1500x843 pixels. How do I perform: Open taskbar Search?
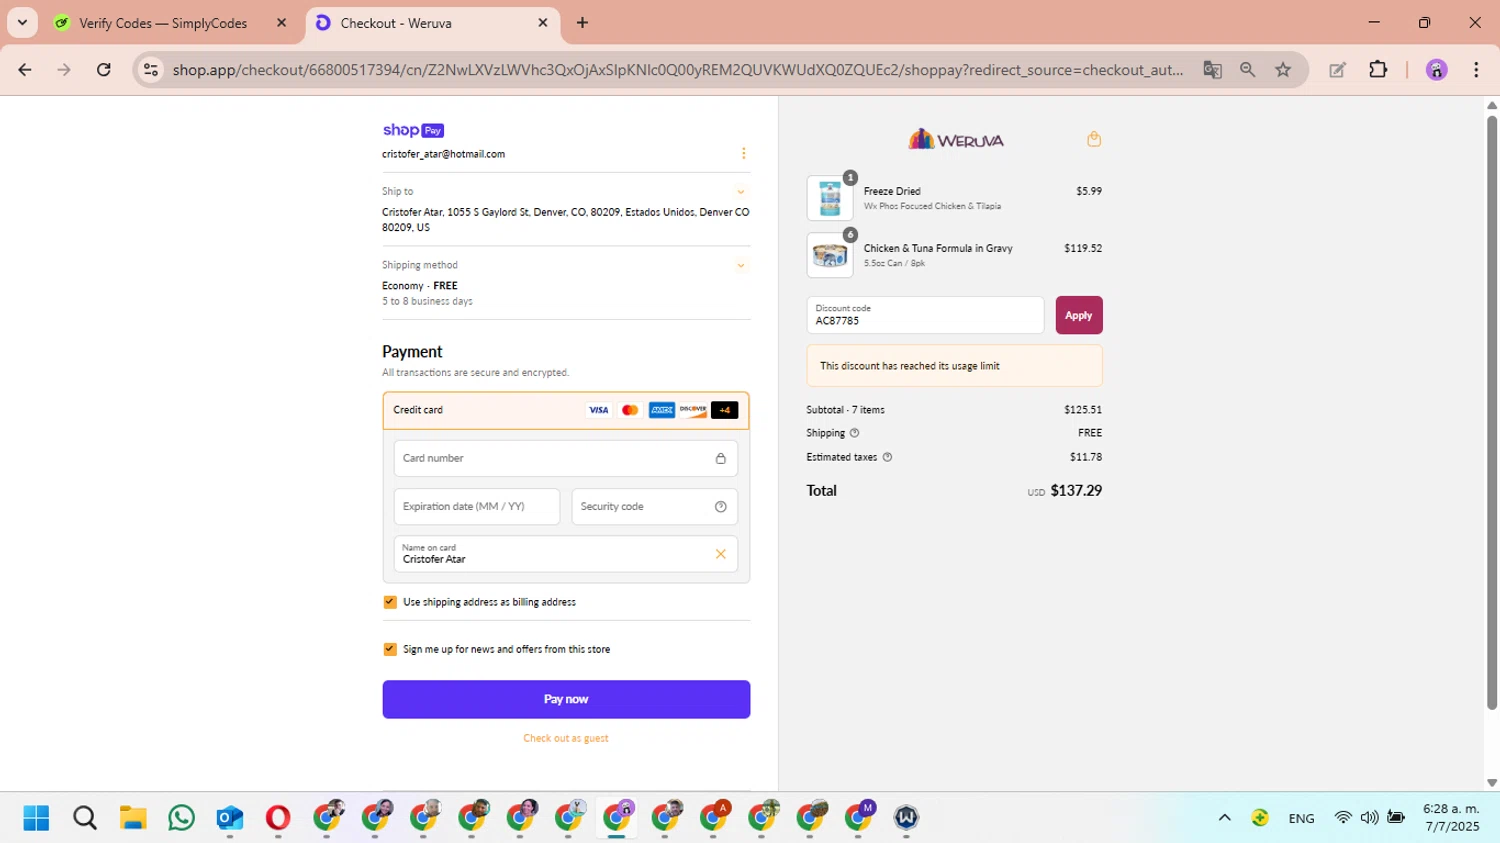(85, 818)
